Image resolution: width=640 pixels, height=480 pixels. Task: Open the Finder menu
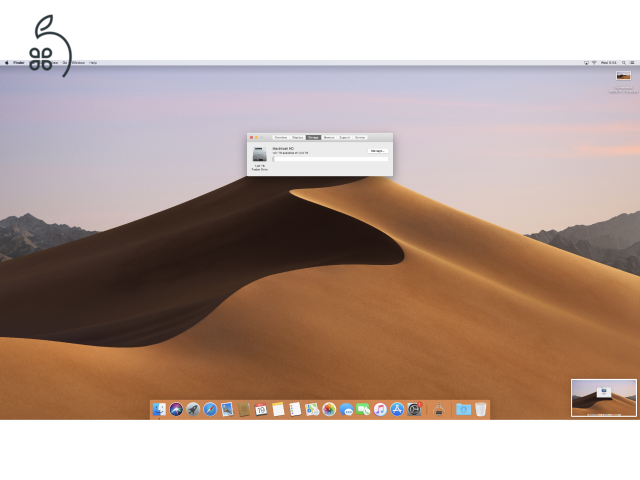tap(19, 62)
